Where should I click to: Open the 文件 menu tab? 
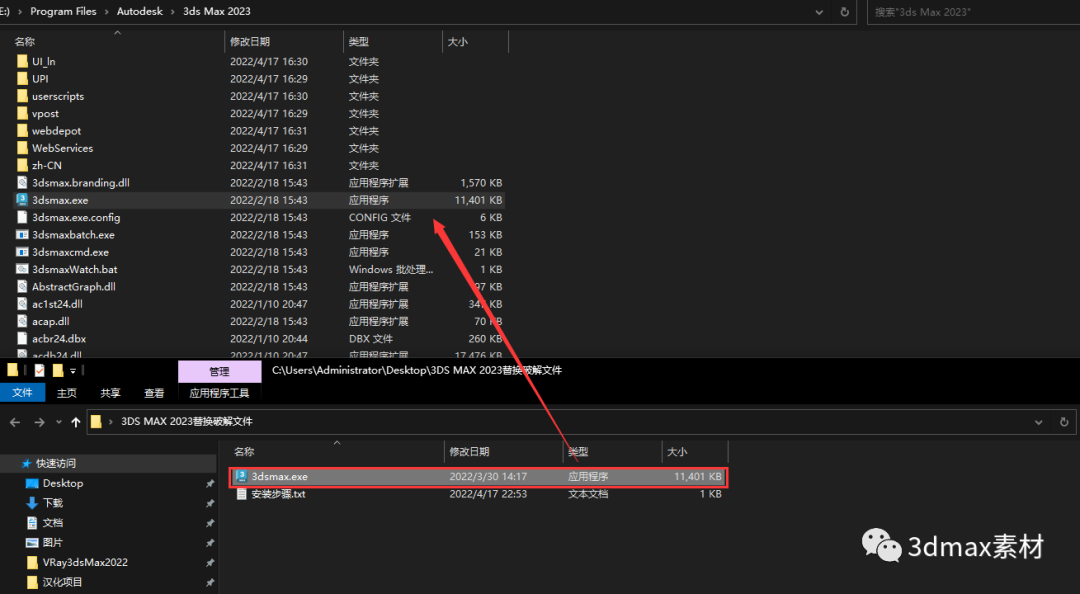(x=22, y=392)
